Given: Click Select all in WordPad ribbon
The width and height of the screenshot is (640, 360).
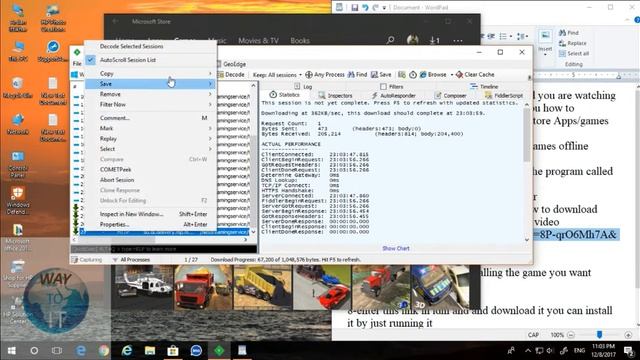Looking at the screenshot, I should [x=574, y=53].
